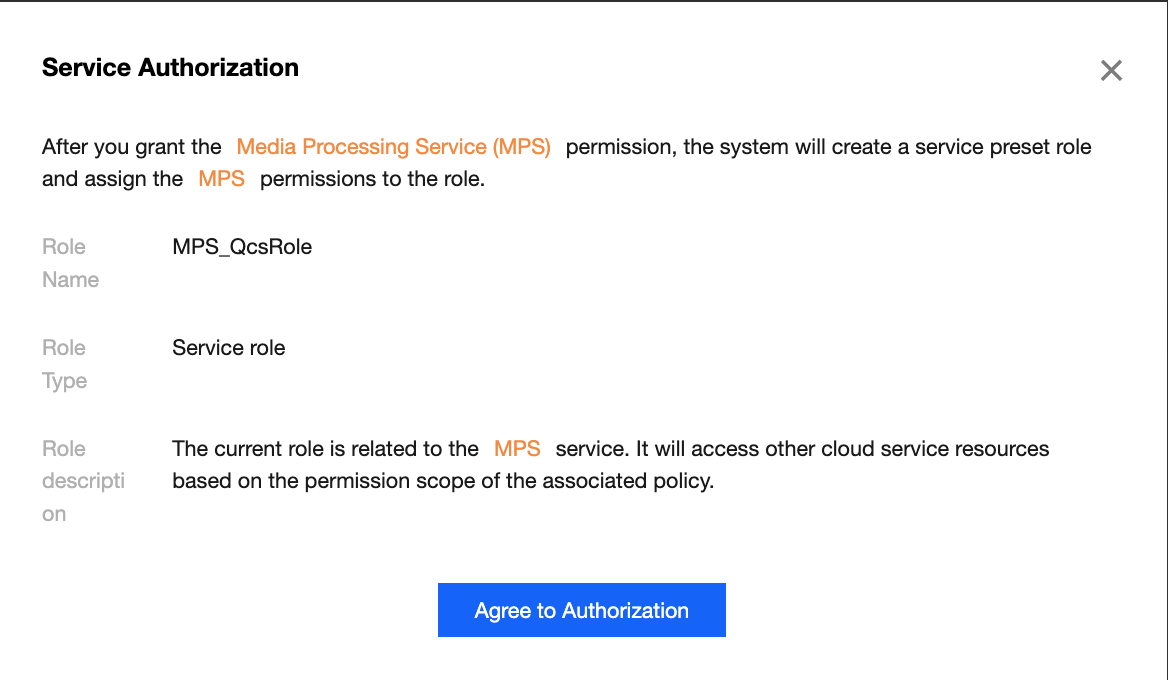Click 'The current role is related to the' text

pyautogui.click(x=325, y=449)
